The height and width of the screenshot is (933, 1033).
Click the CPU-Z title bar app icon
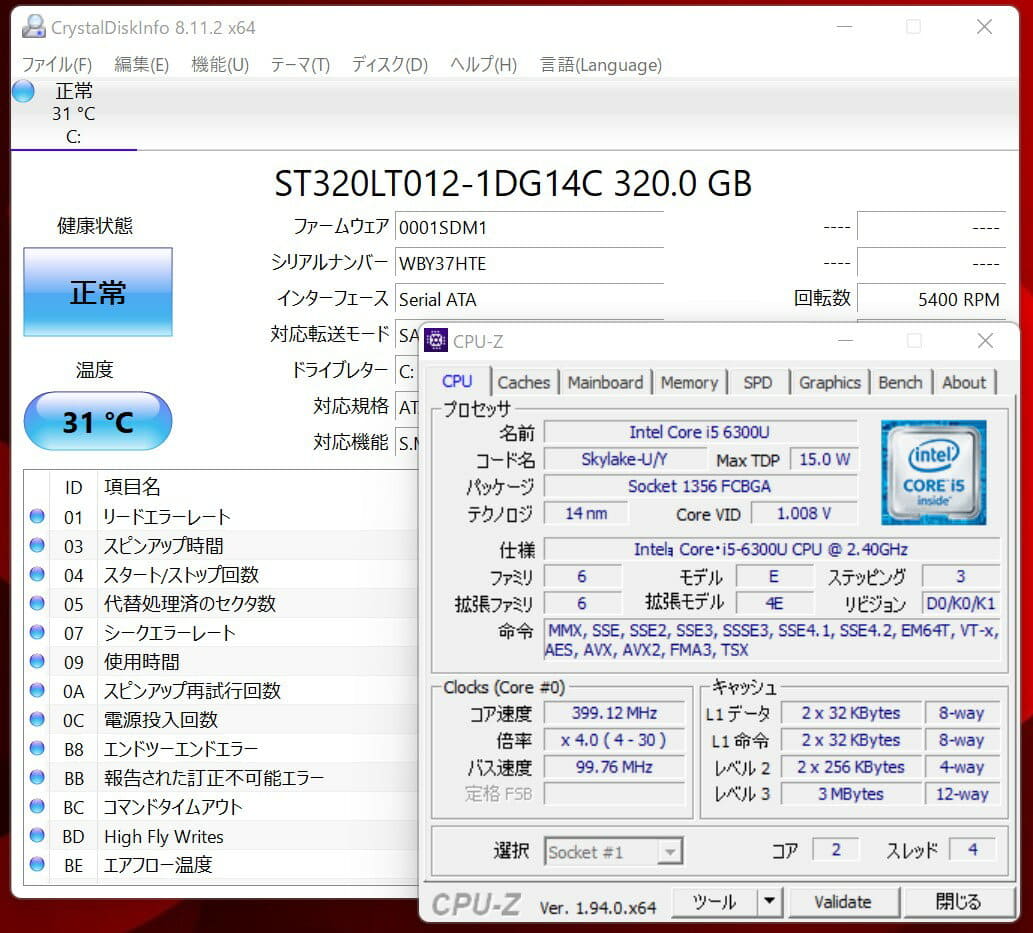(435, 341)
